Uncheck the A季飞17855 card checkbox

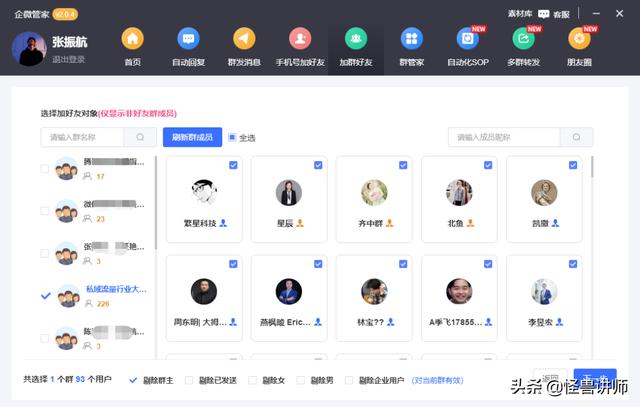point(488,264)
